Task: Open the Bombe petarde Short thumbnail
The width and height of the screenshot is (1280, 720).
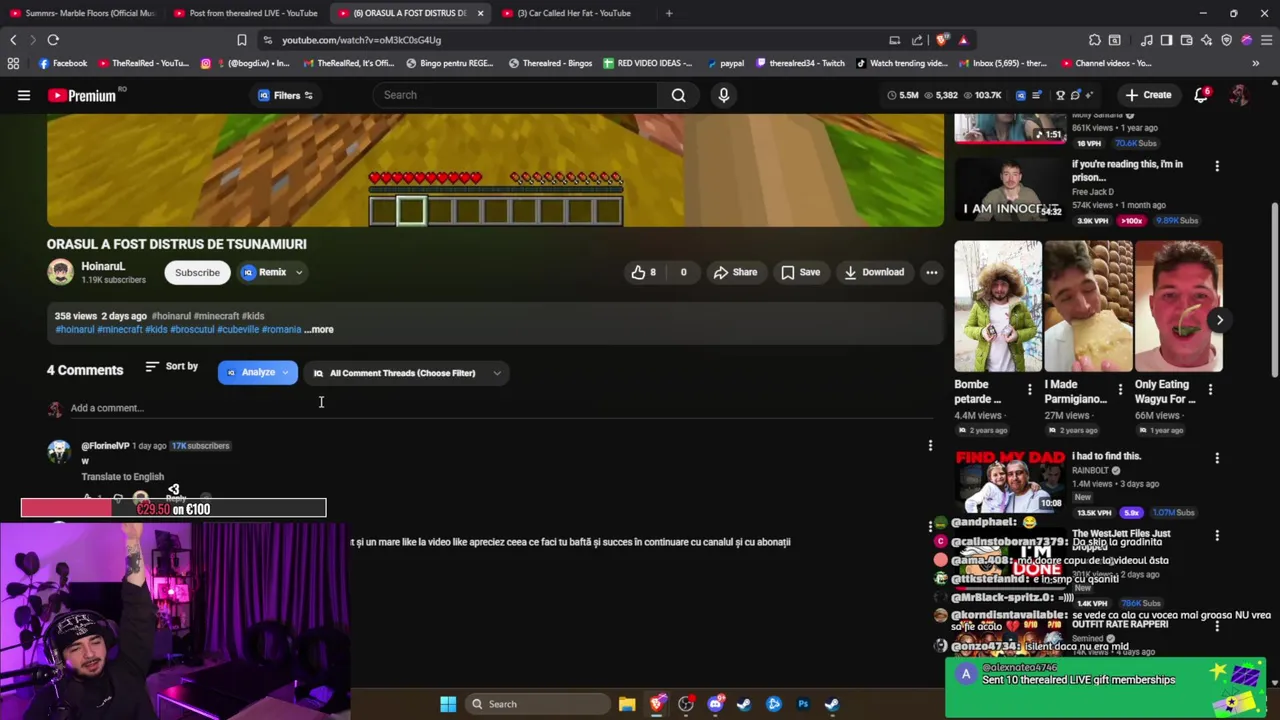Action: pos(998,306)
